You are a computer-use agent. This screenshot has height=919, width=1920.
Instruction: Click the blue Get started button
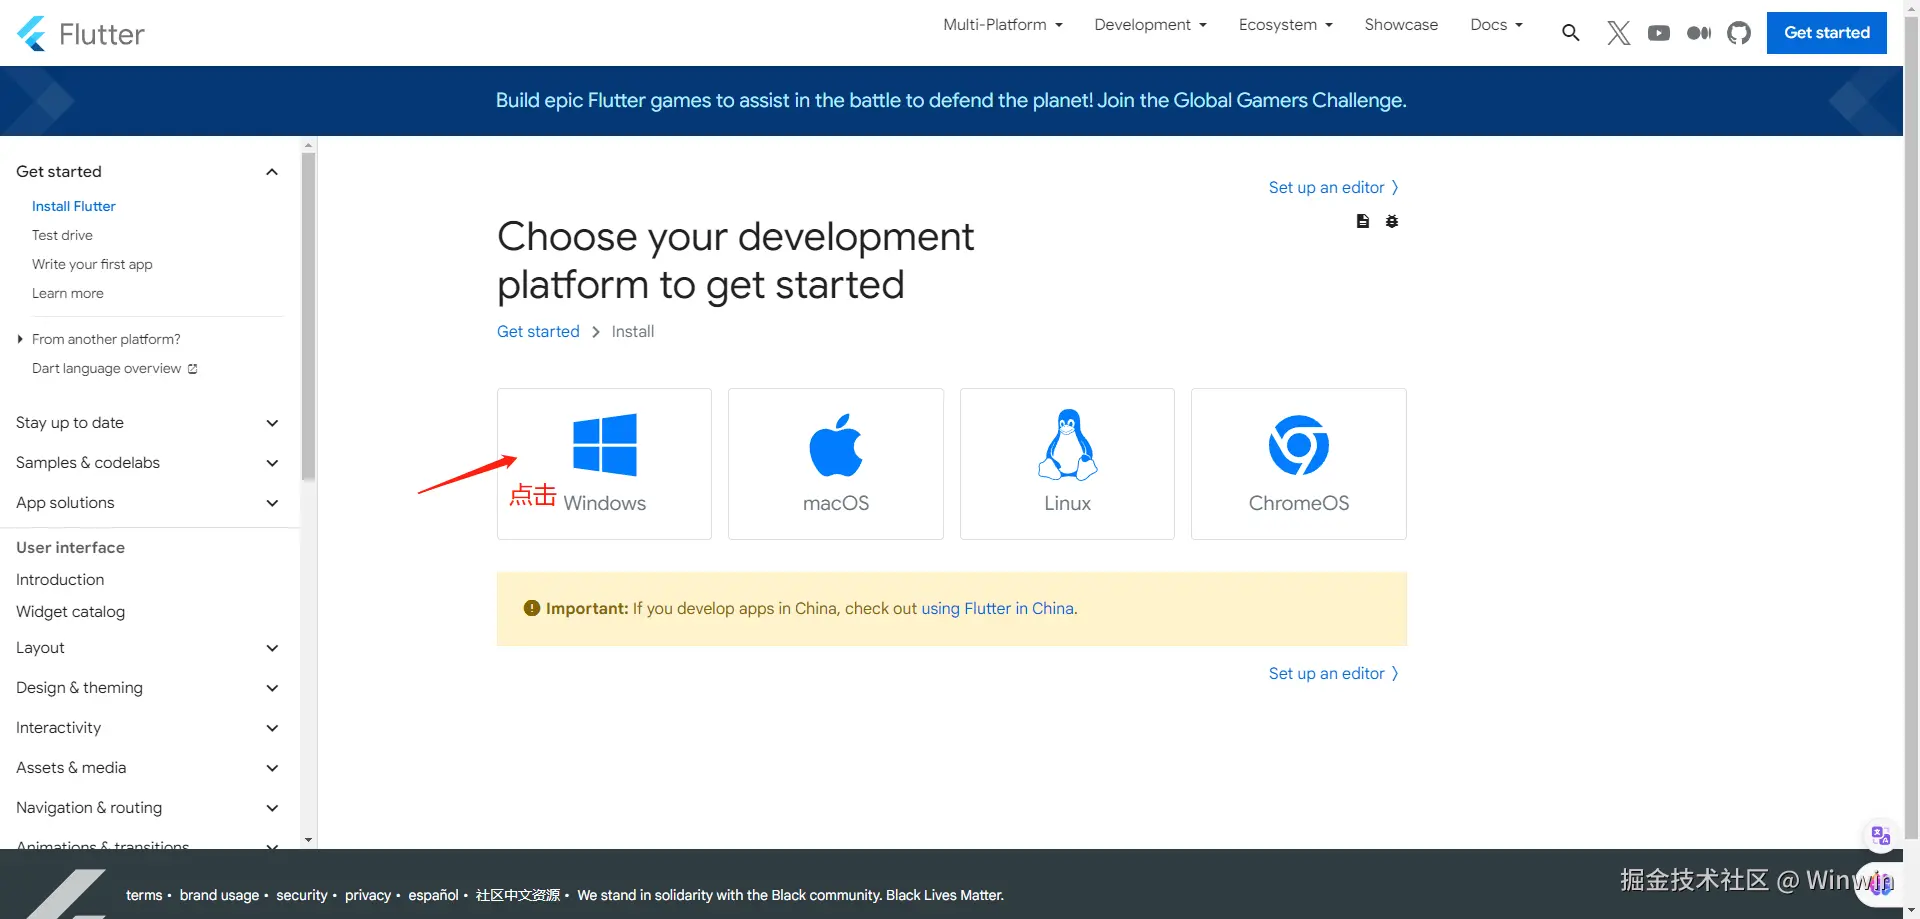(x=1826, y=33)
